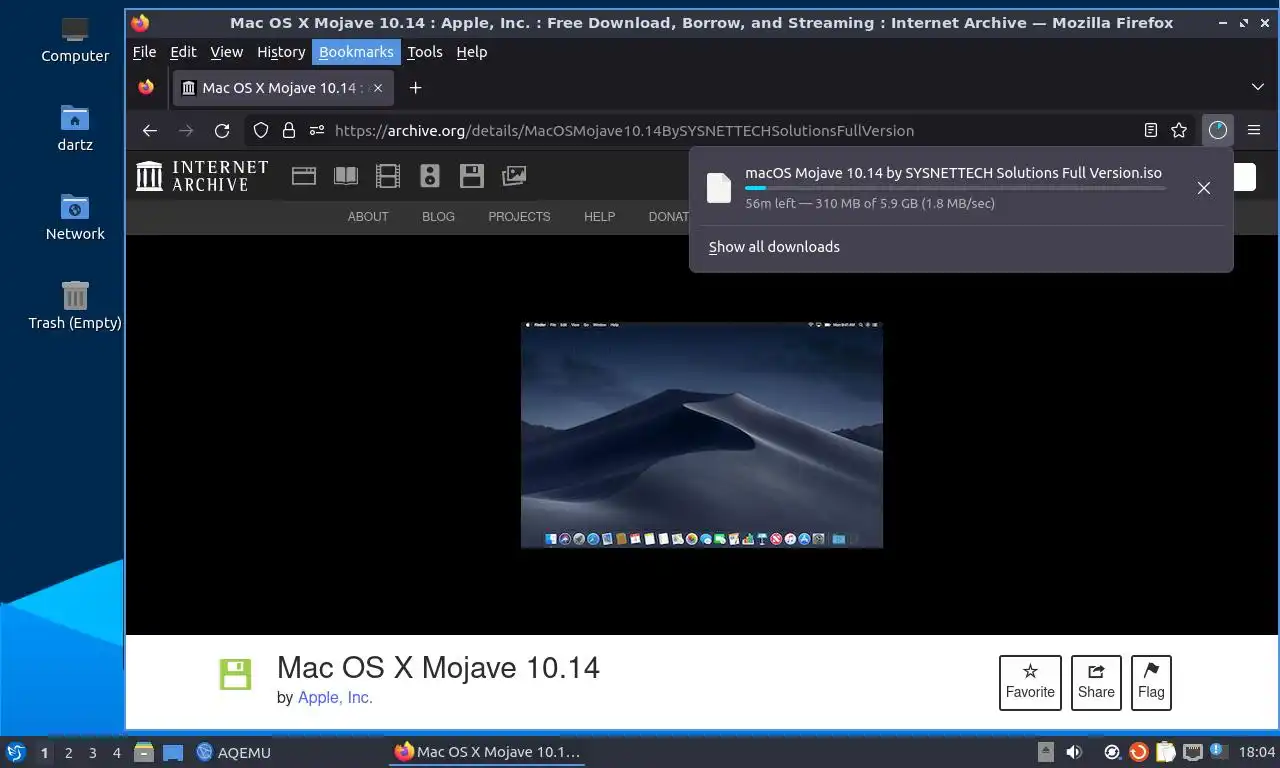Cancel the Mojave ISO download
Image resolution: width=1280 pixels, height=768 pixels.
coord(1204,188)
